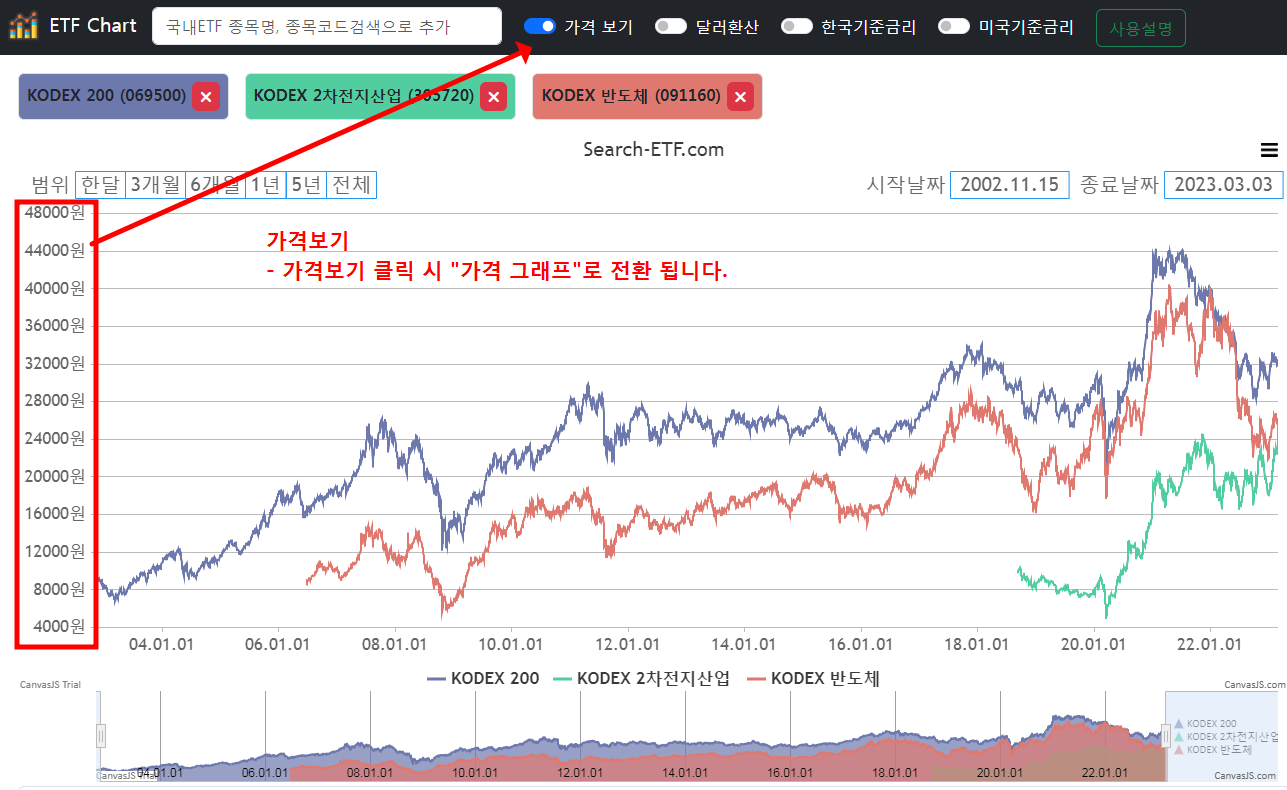
Task: Set range to 전체
Action: [x=351, y=185]
